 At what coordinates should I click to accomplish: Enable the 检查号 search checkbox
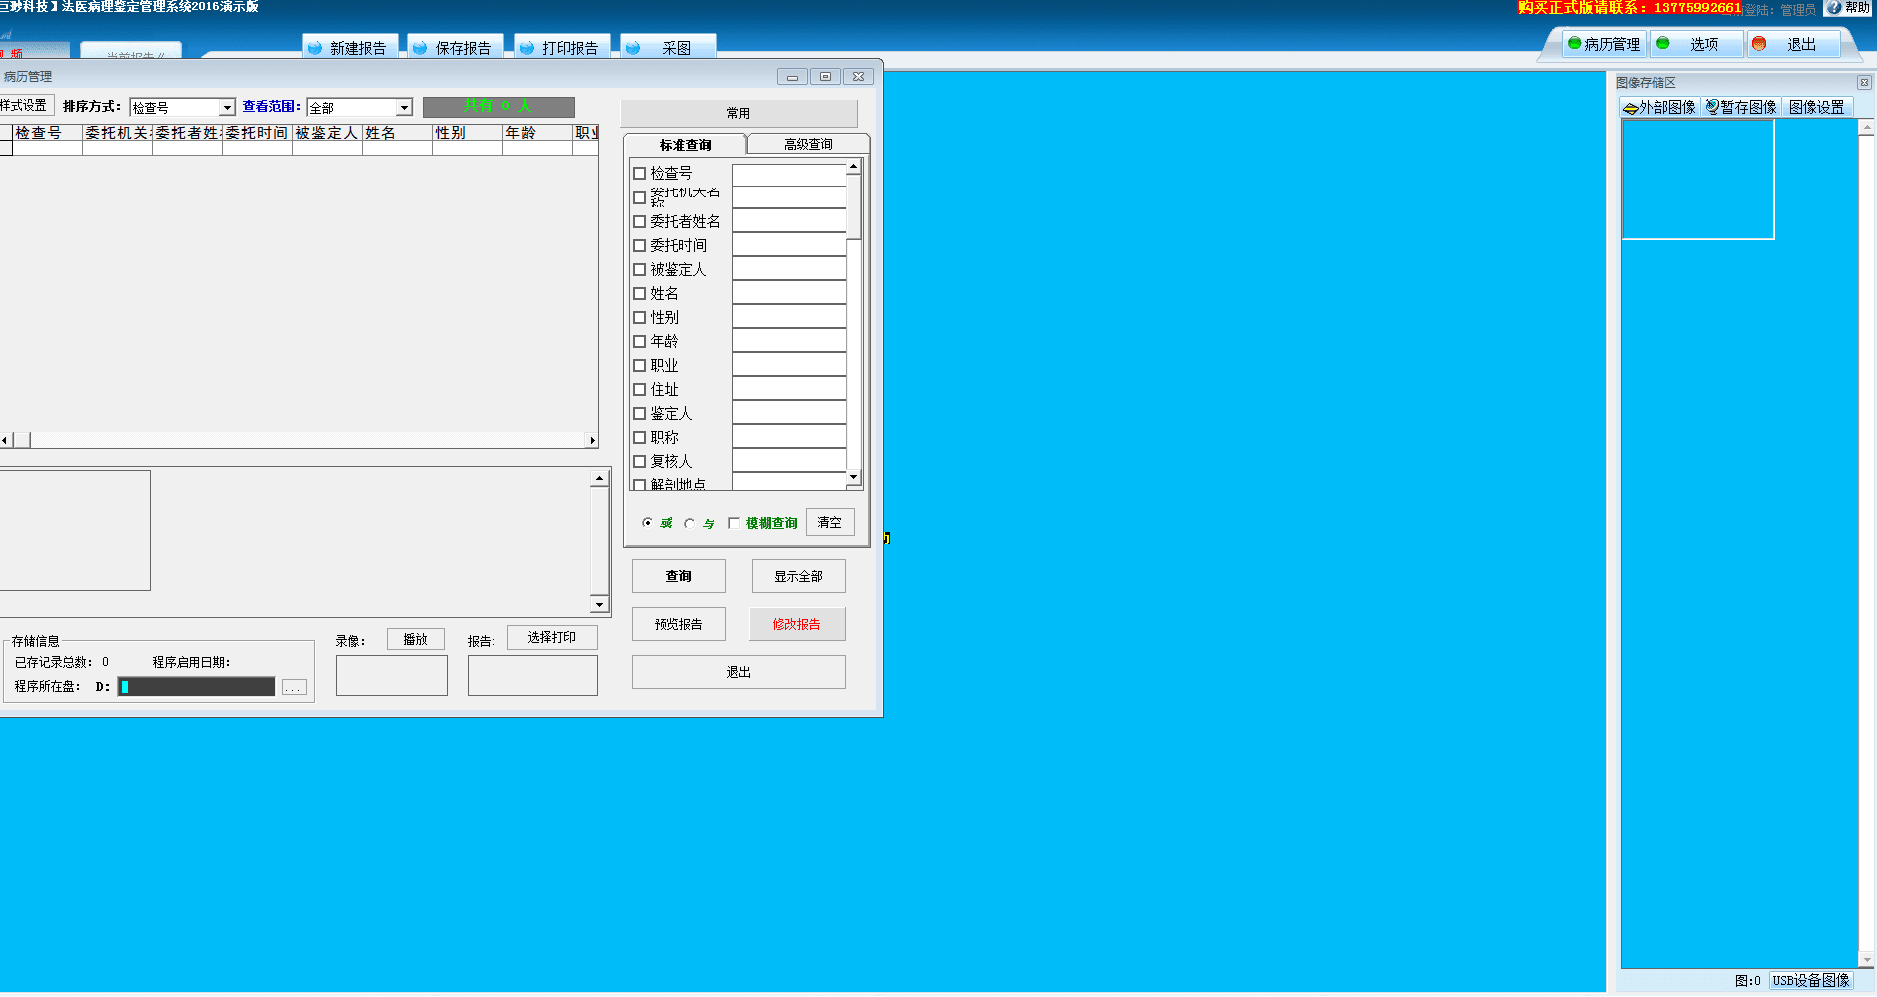(640, 174)
